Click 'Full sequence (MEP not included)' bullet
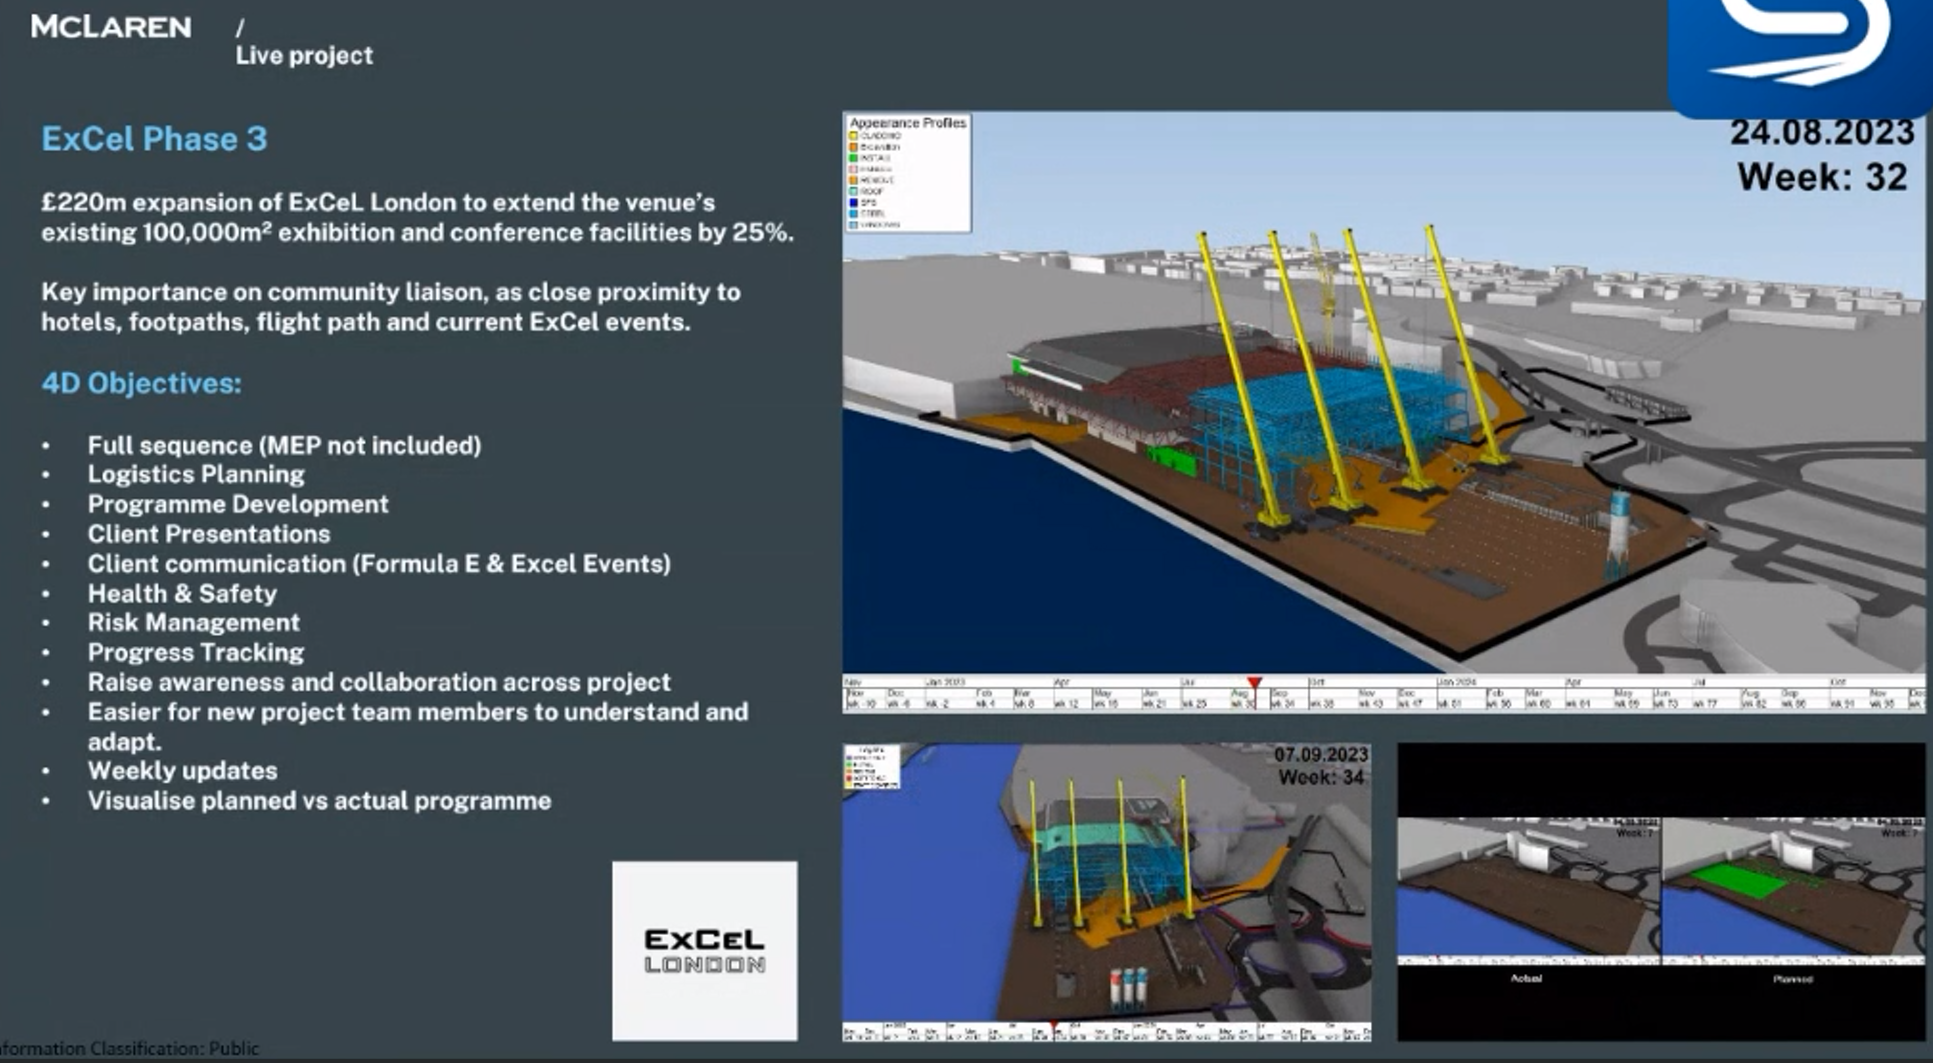This screenshot has width=1933, height=1063. [x=284, y=445]
